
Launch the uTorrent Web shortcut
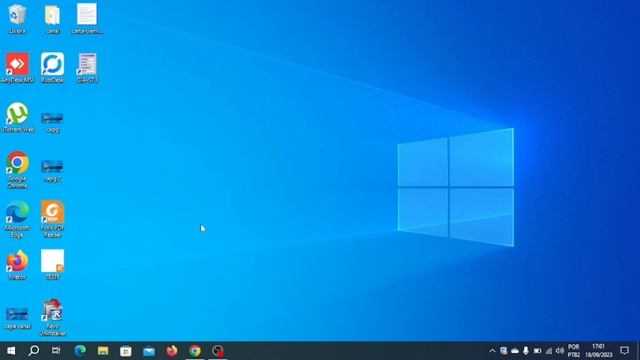[x=17, y=118]
